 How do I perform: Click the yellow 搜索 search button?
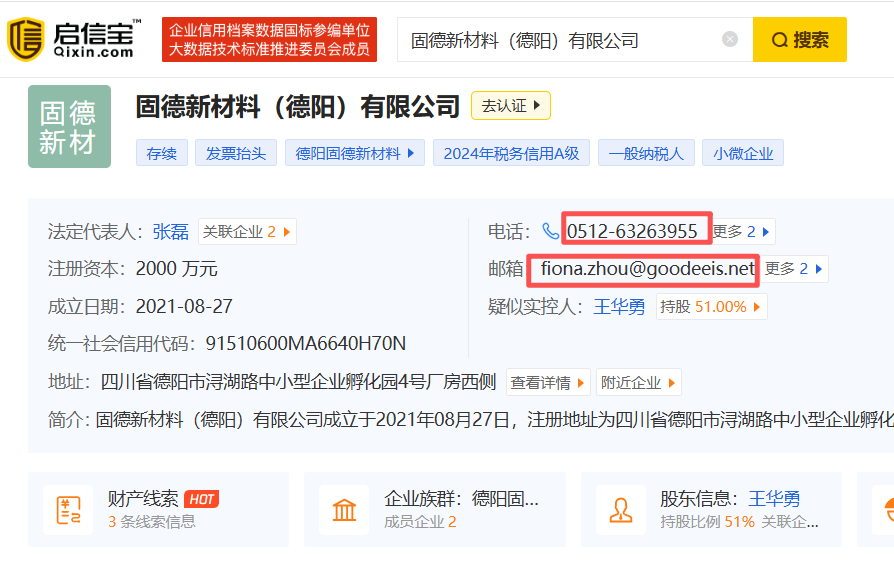(799, 39)
